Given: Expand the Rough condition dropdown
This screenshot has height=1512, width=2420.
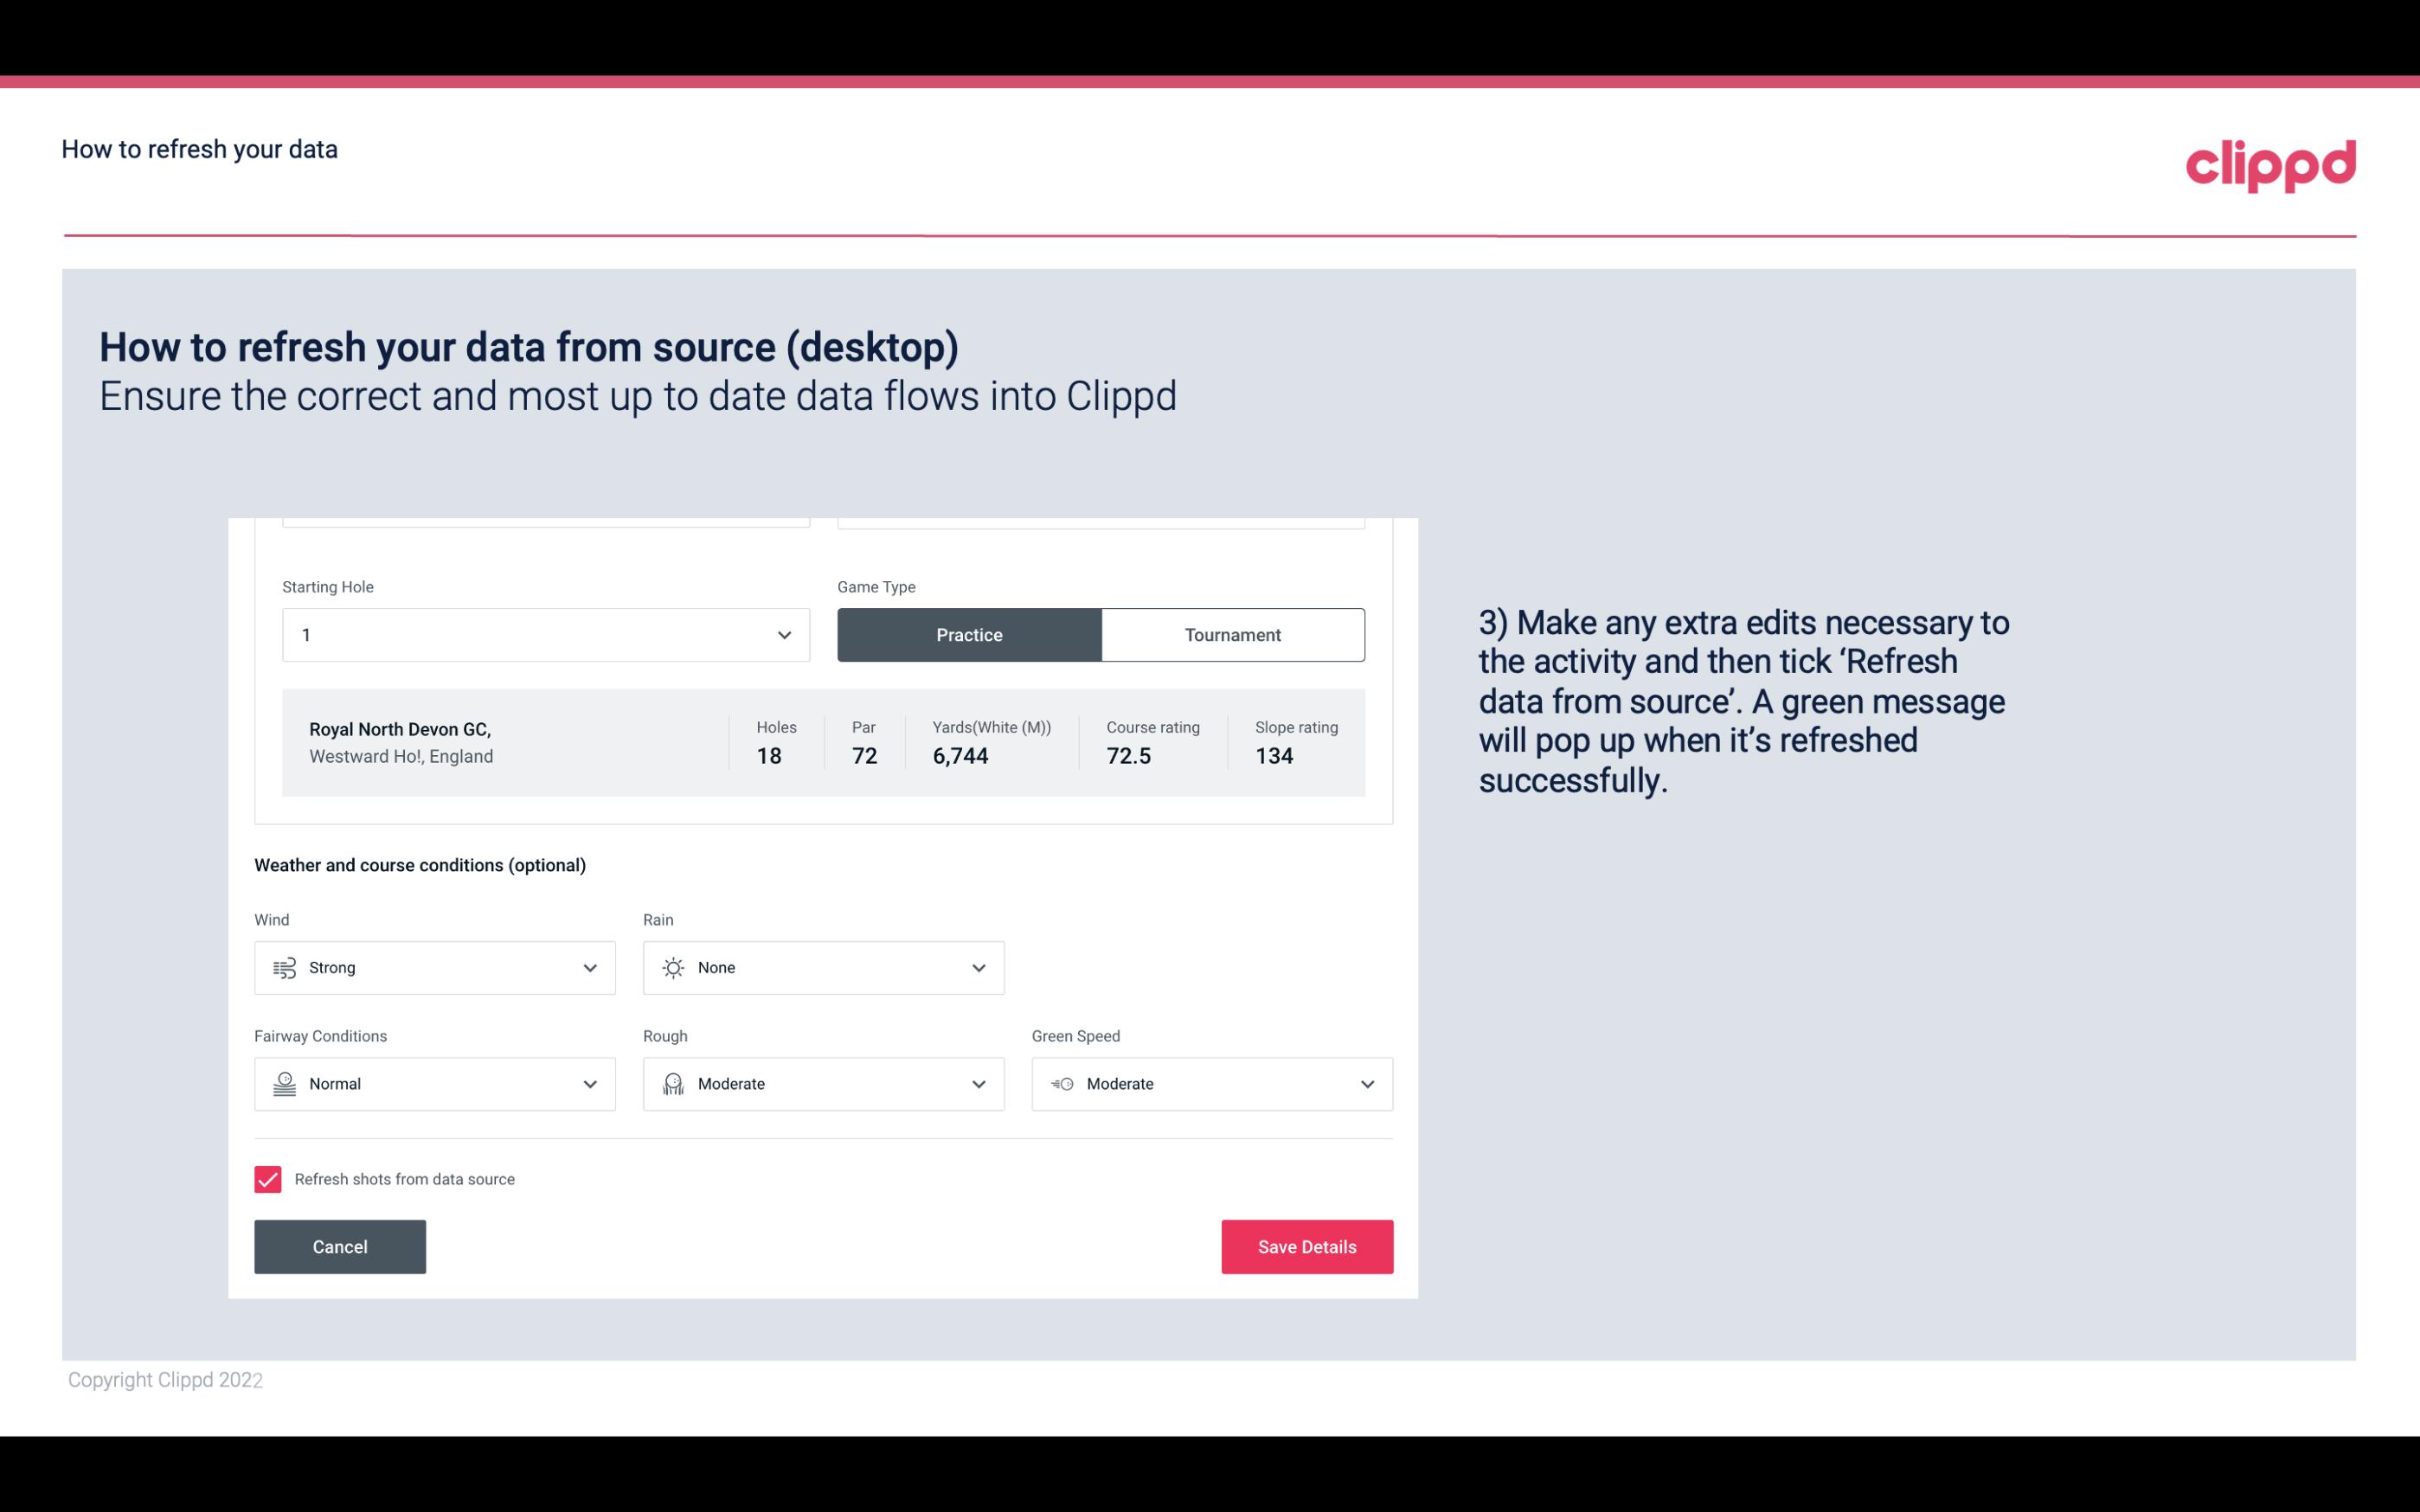Looking at the screenshot, I should pyautogui.click(x=979, y=1084).
